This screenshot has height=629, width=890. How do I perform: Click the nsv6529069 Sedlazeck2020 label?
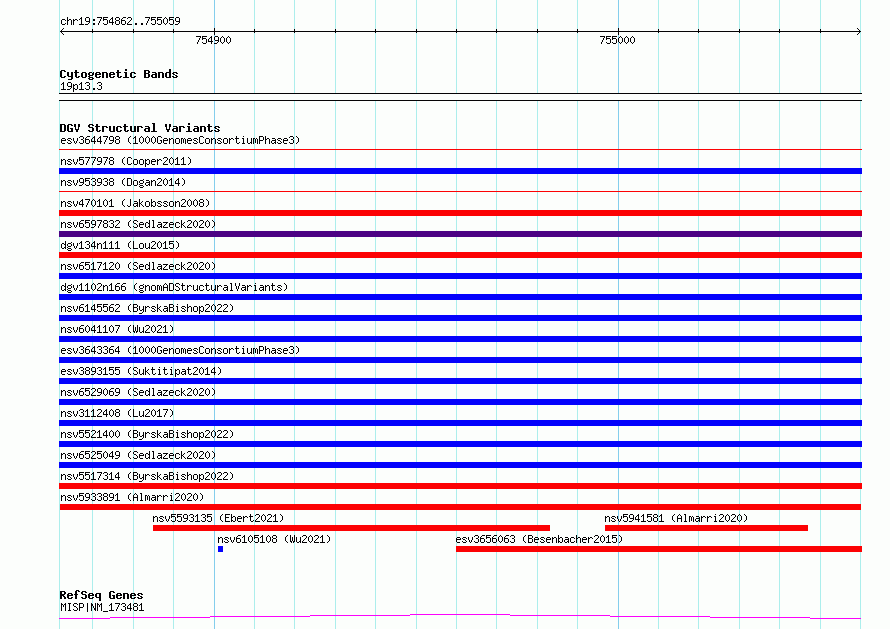point(138,392)
